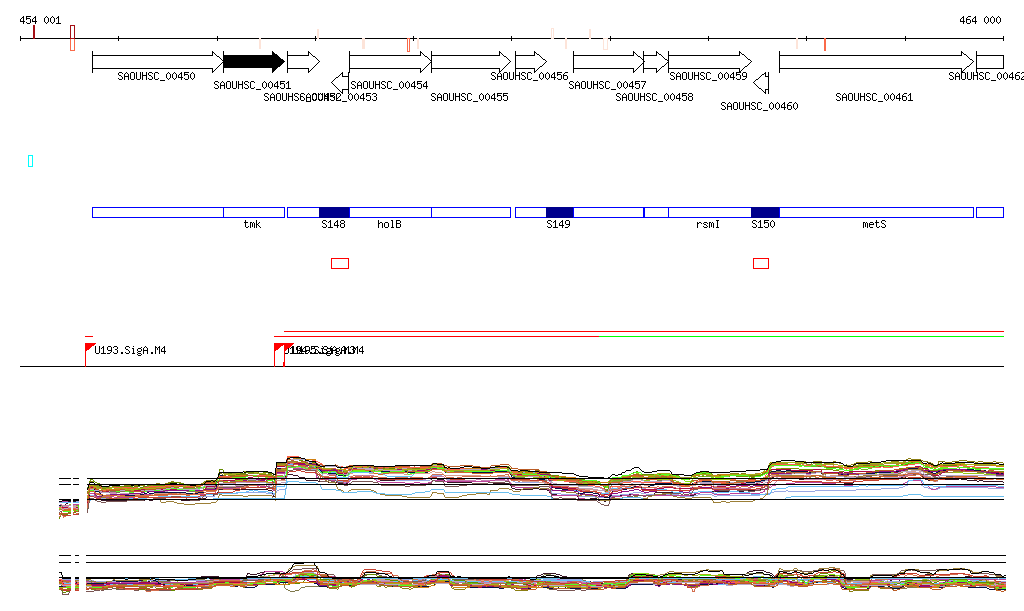
Task: Click the SAOUHSC_00459 label text
Action: 708,76
